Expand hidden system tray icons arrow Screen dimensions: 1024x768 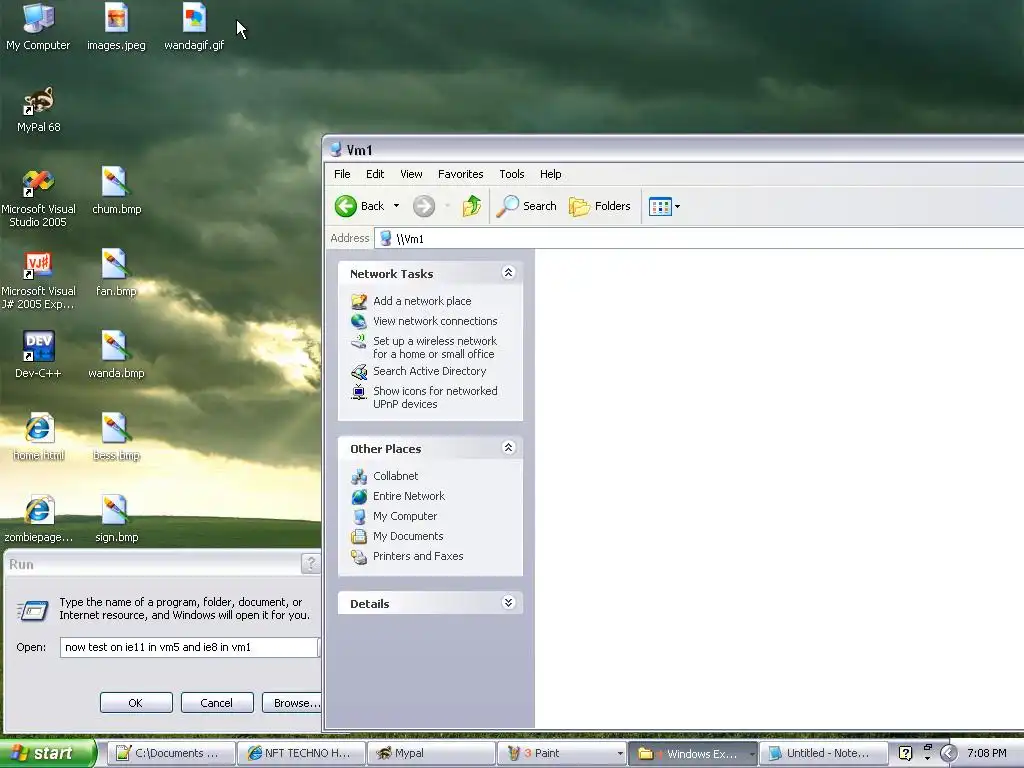948,754
